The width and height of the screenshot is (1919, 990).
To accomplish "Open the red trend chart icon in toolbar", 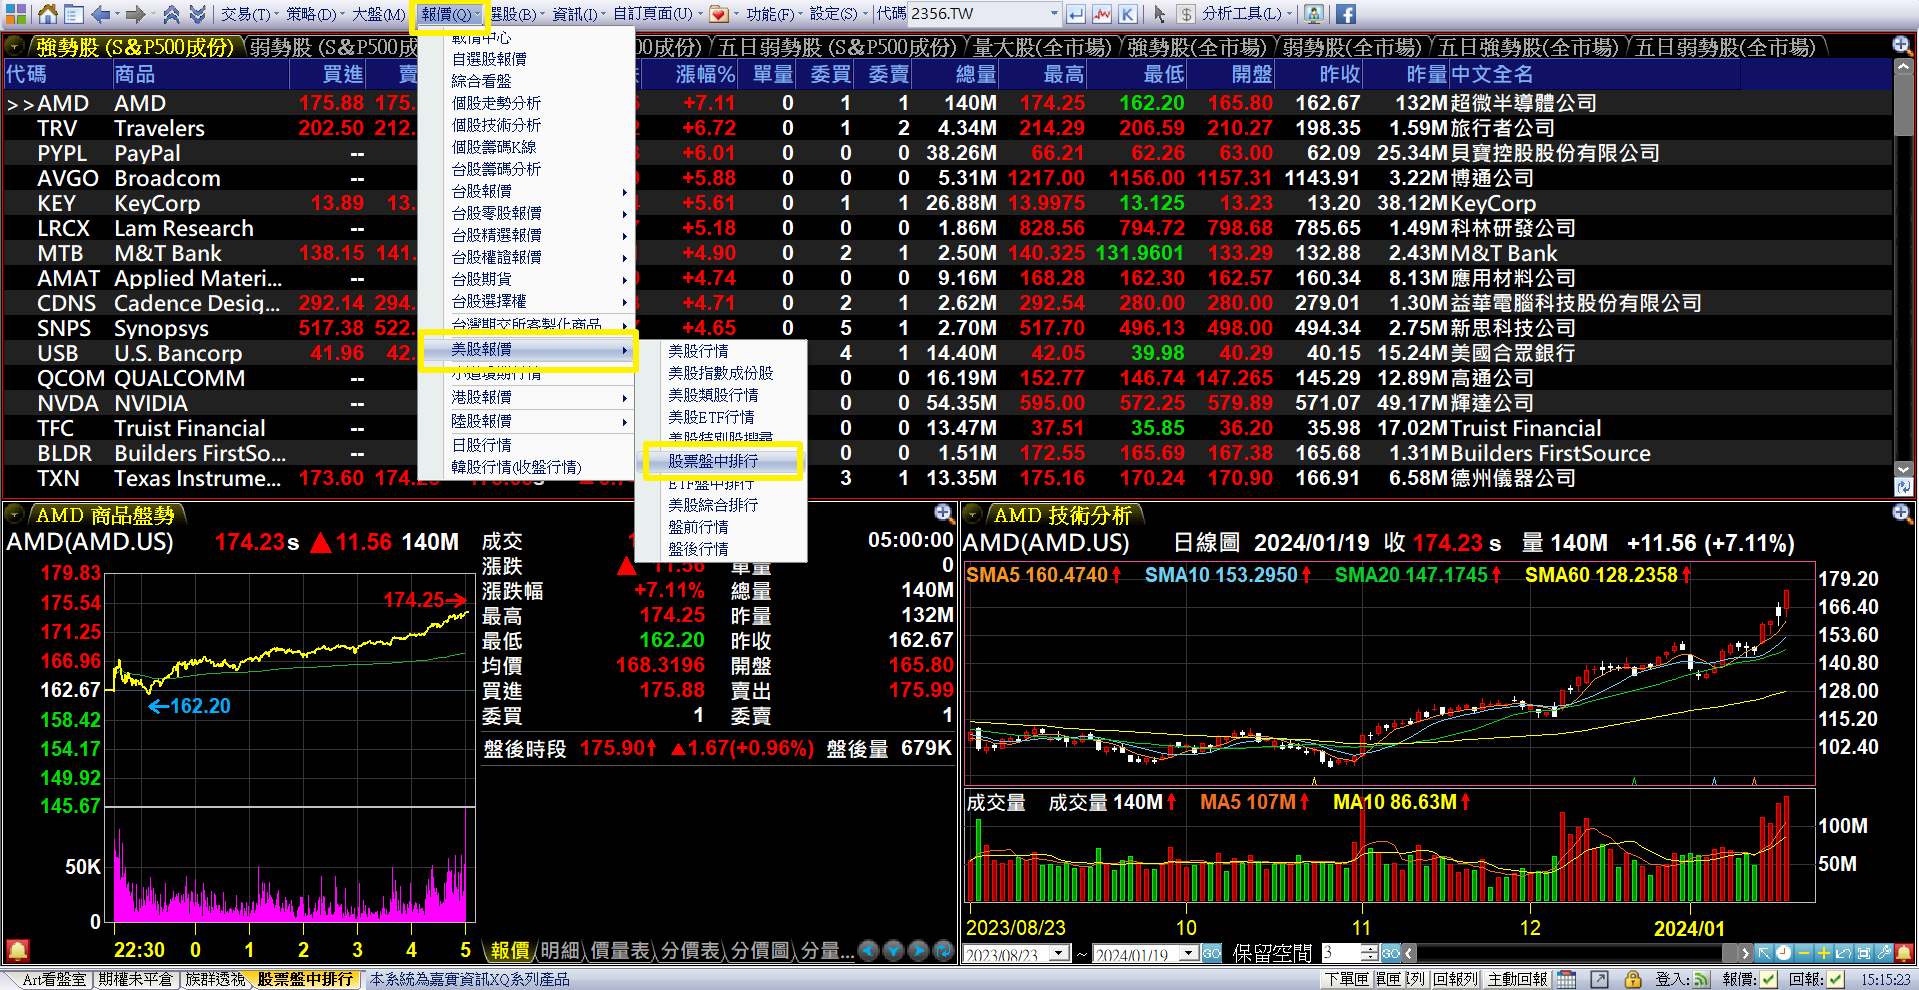I will (x=1102, y=13).
